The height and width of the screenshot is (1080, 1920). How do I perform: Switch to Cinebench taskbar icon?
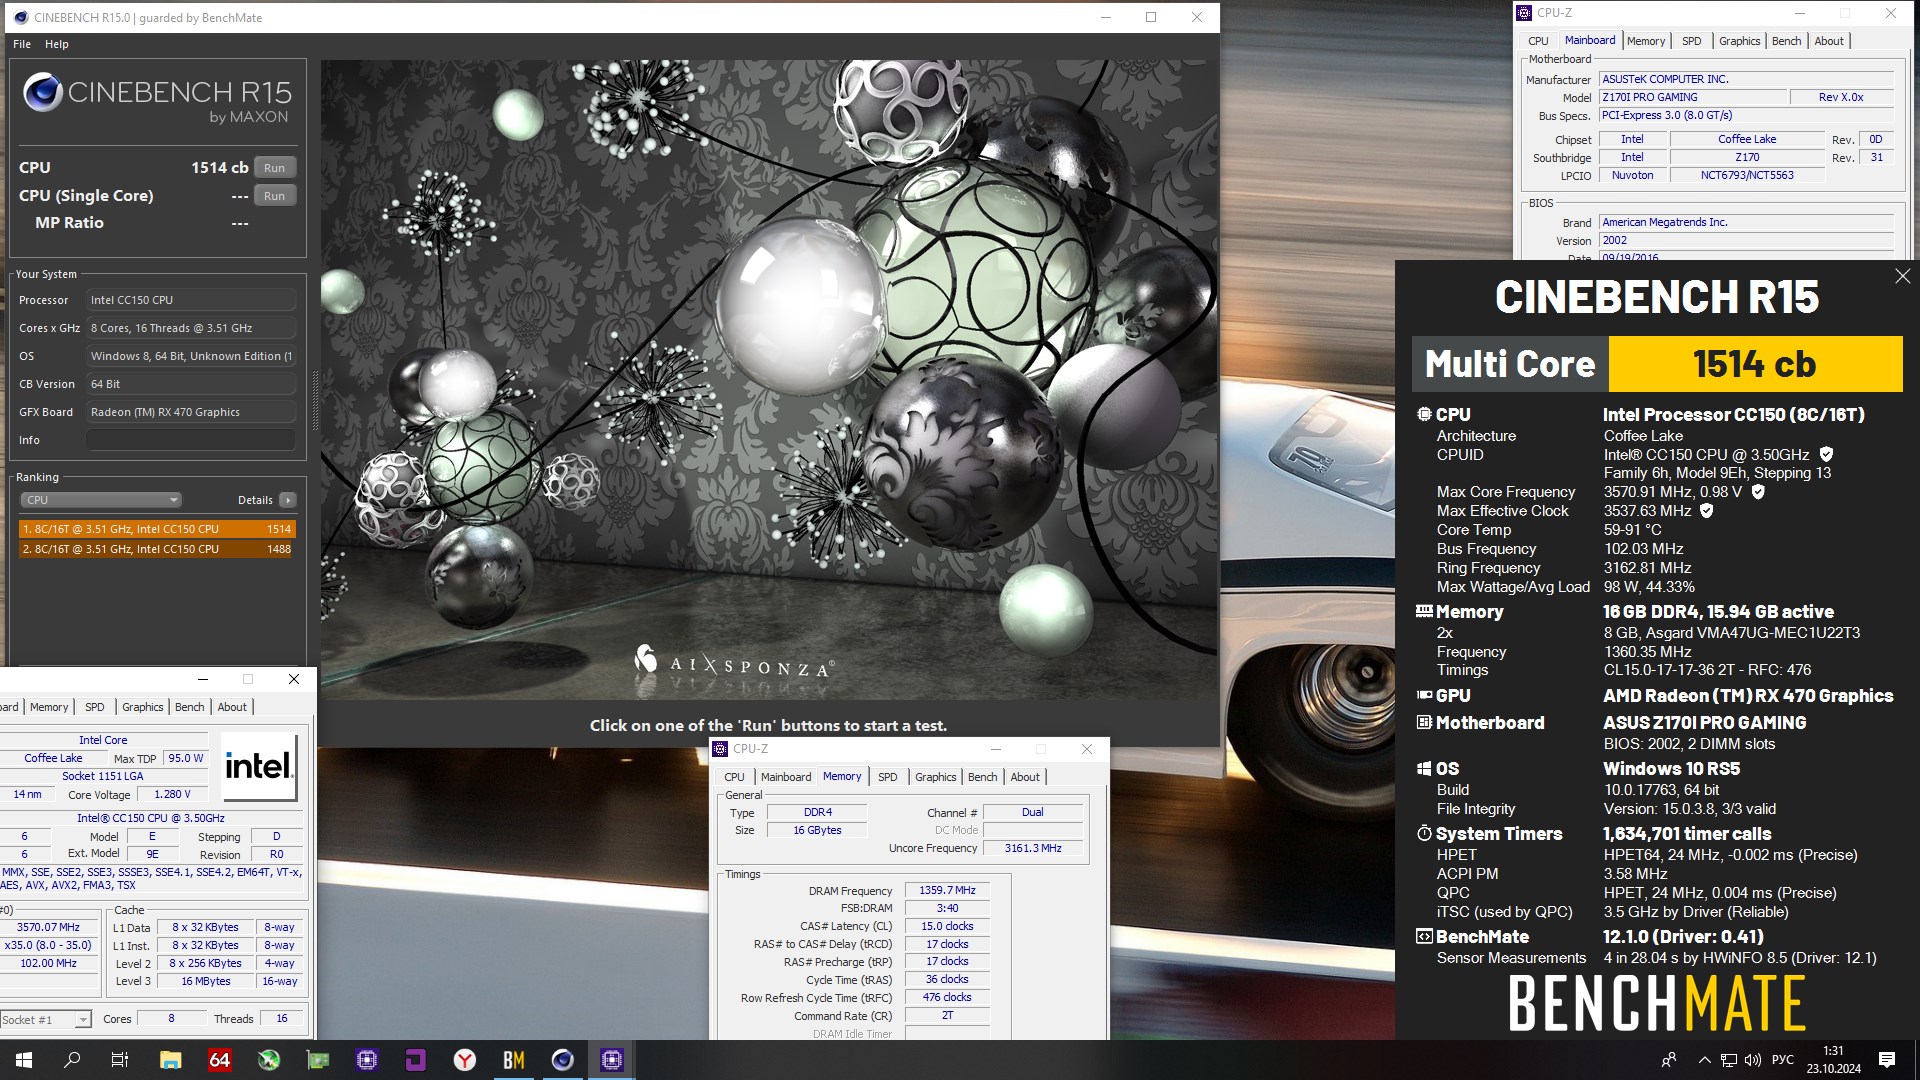[562, 1060]
